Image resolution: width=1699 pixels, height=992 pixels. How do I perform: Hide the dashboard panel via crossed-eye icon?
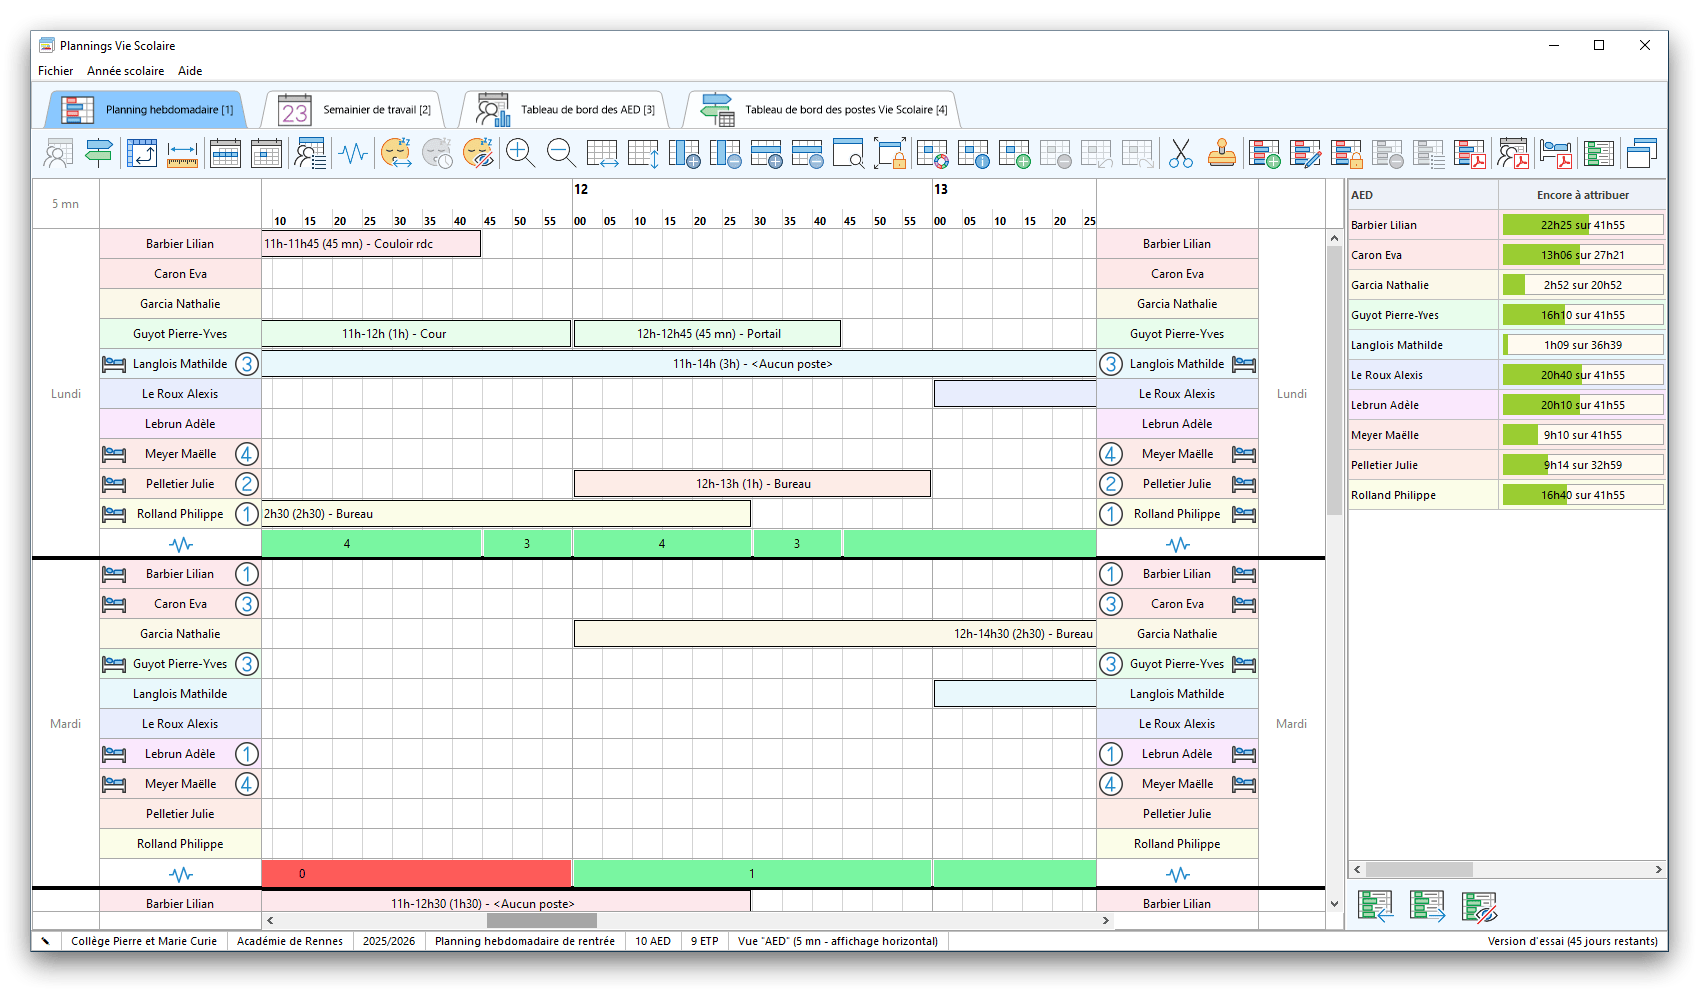click(x=1478, y=906)
